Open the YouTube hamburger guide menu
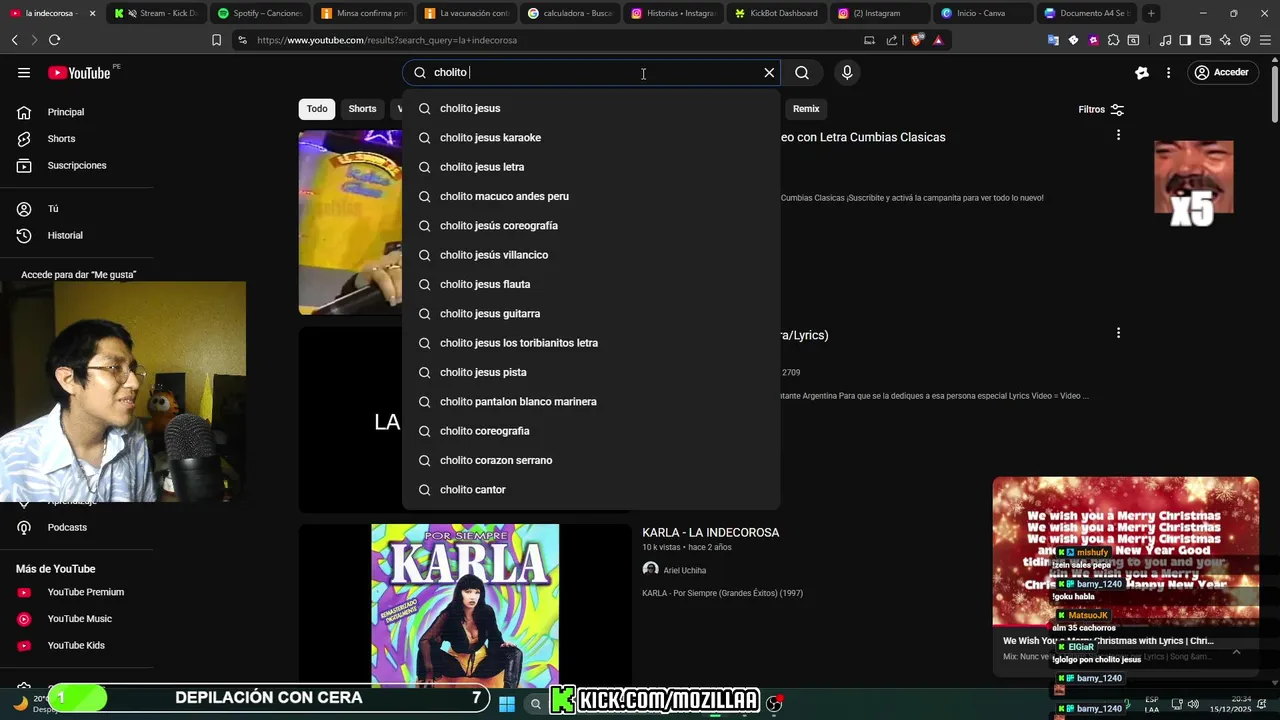Viewport: 1280px width, 720px height. click(24, 73)
